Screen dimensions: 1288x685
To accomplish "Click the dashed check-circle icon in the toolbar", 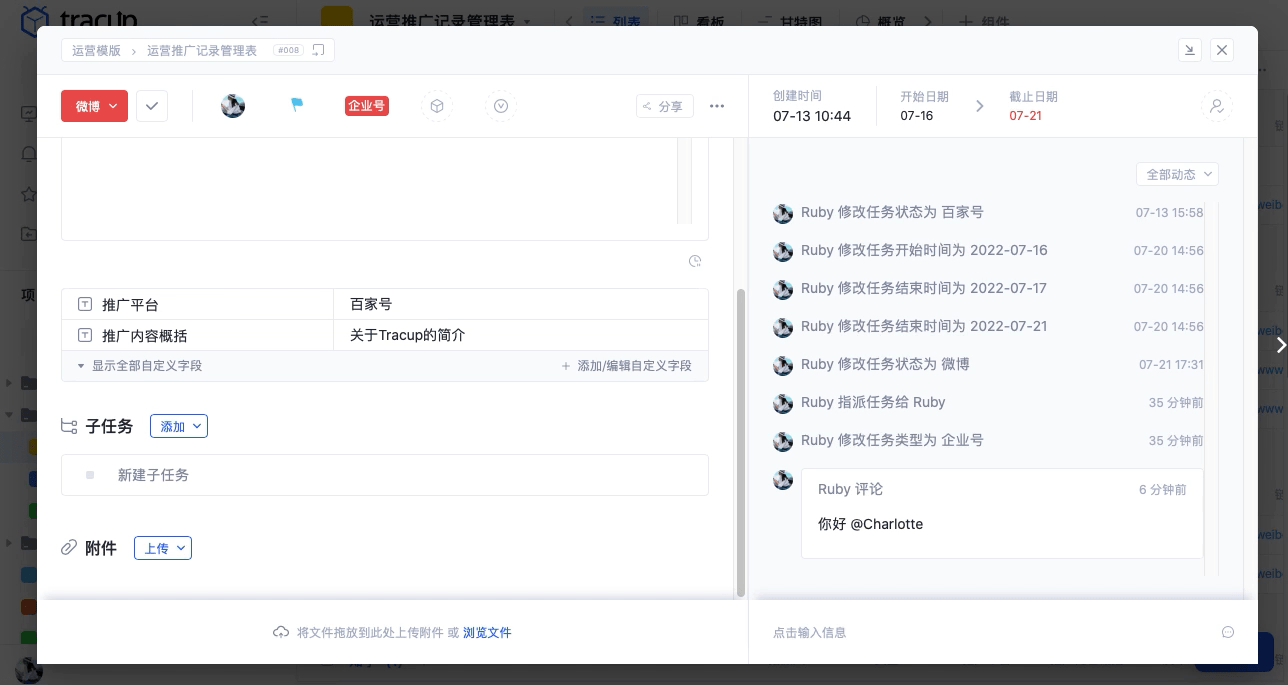I will click(x=501, y=105).
